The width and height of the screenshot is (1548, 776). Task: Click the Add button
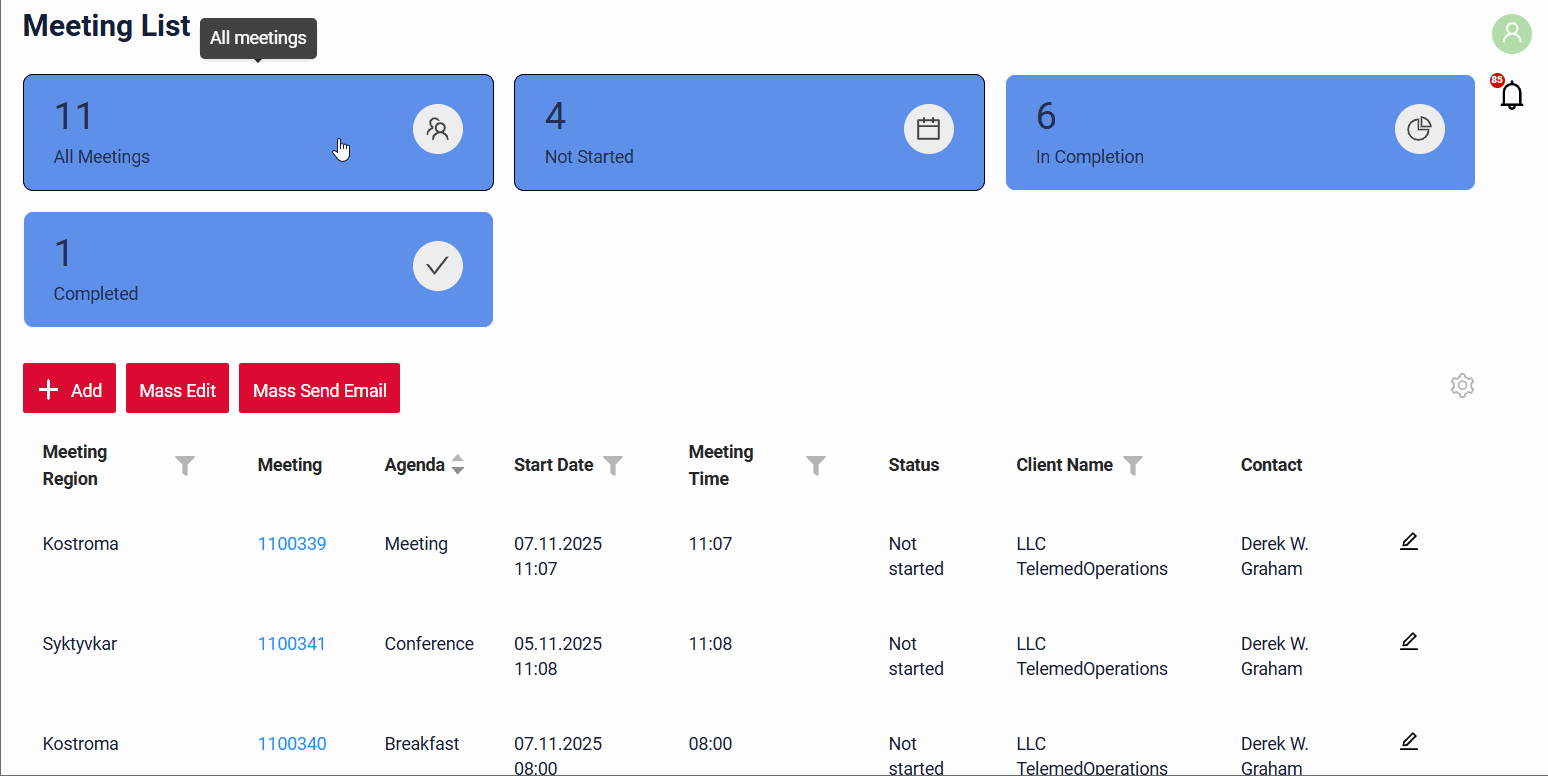coord(69,389)
